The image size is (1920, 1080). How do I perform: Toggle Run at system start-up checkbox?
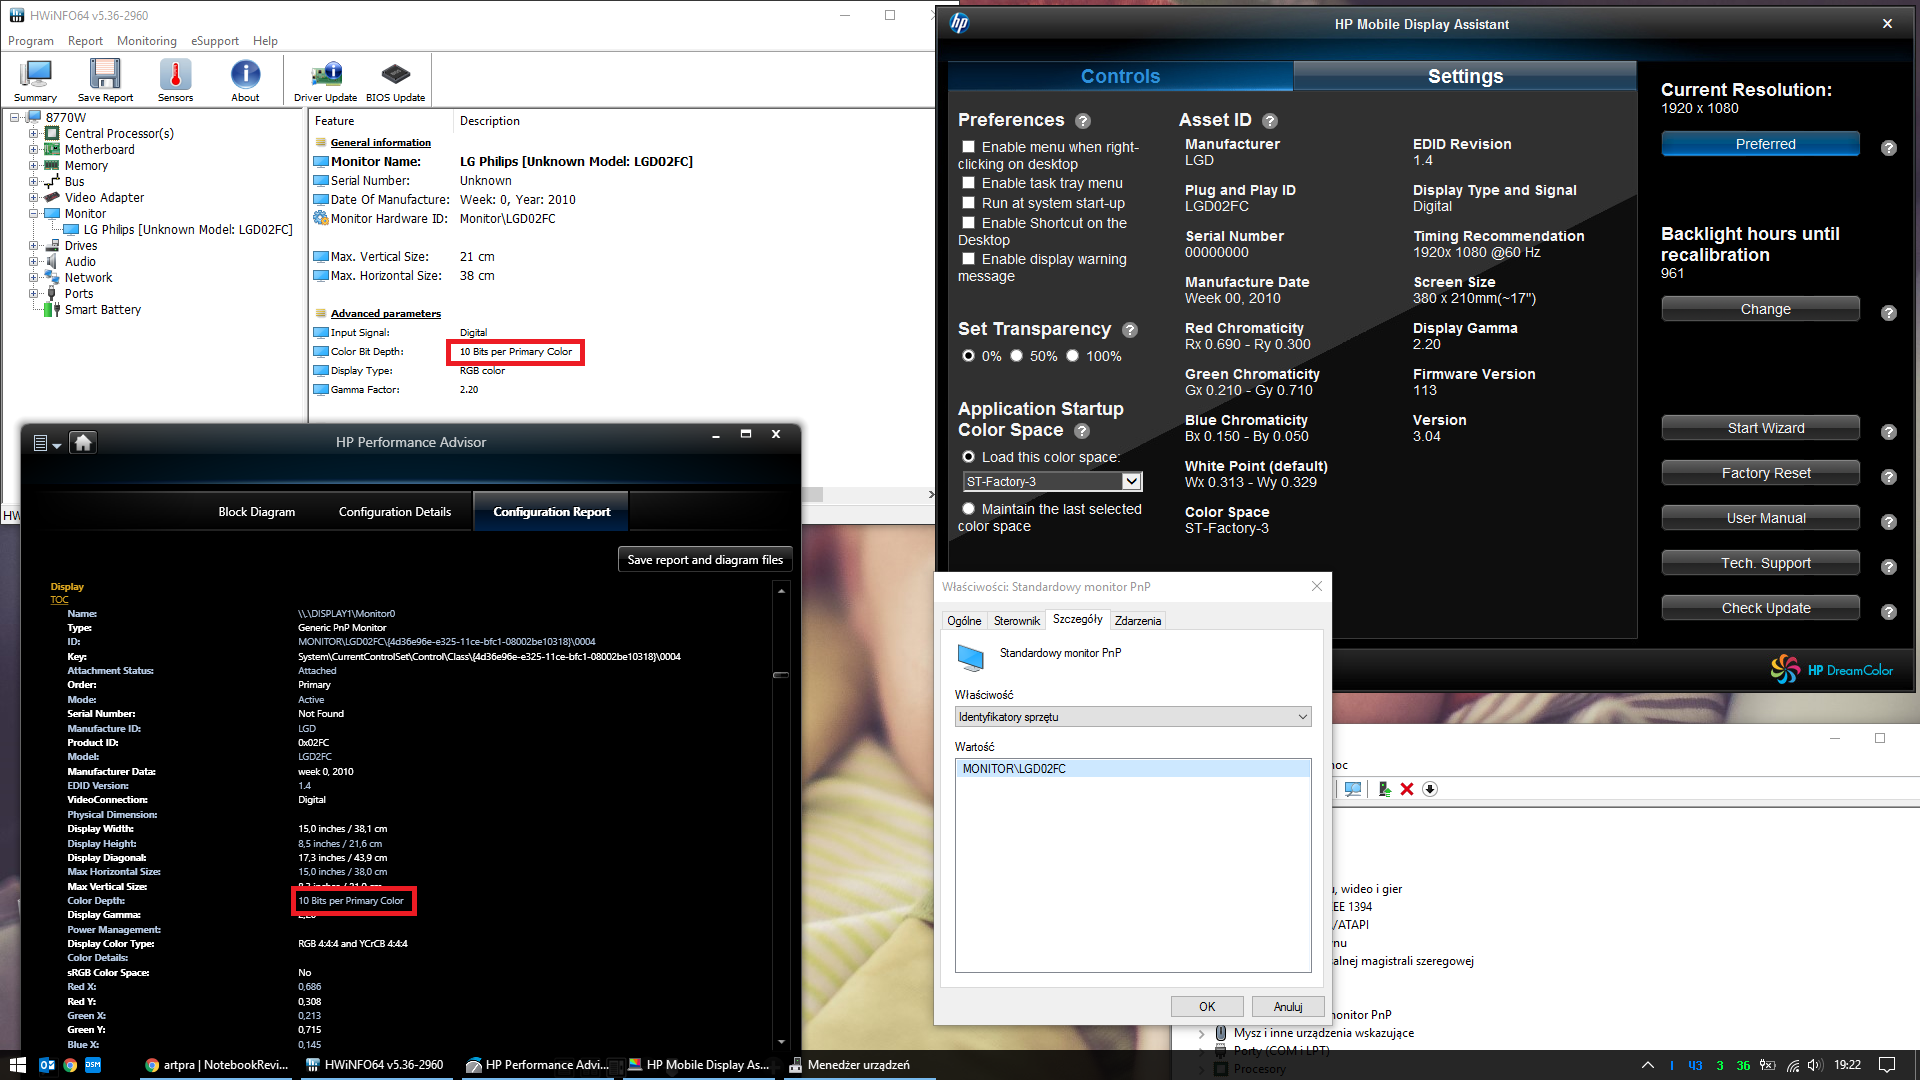tap(968, 203)
